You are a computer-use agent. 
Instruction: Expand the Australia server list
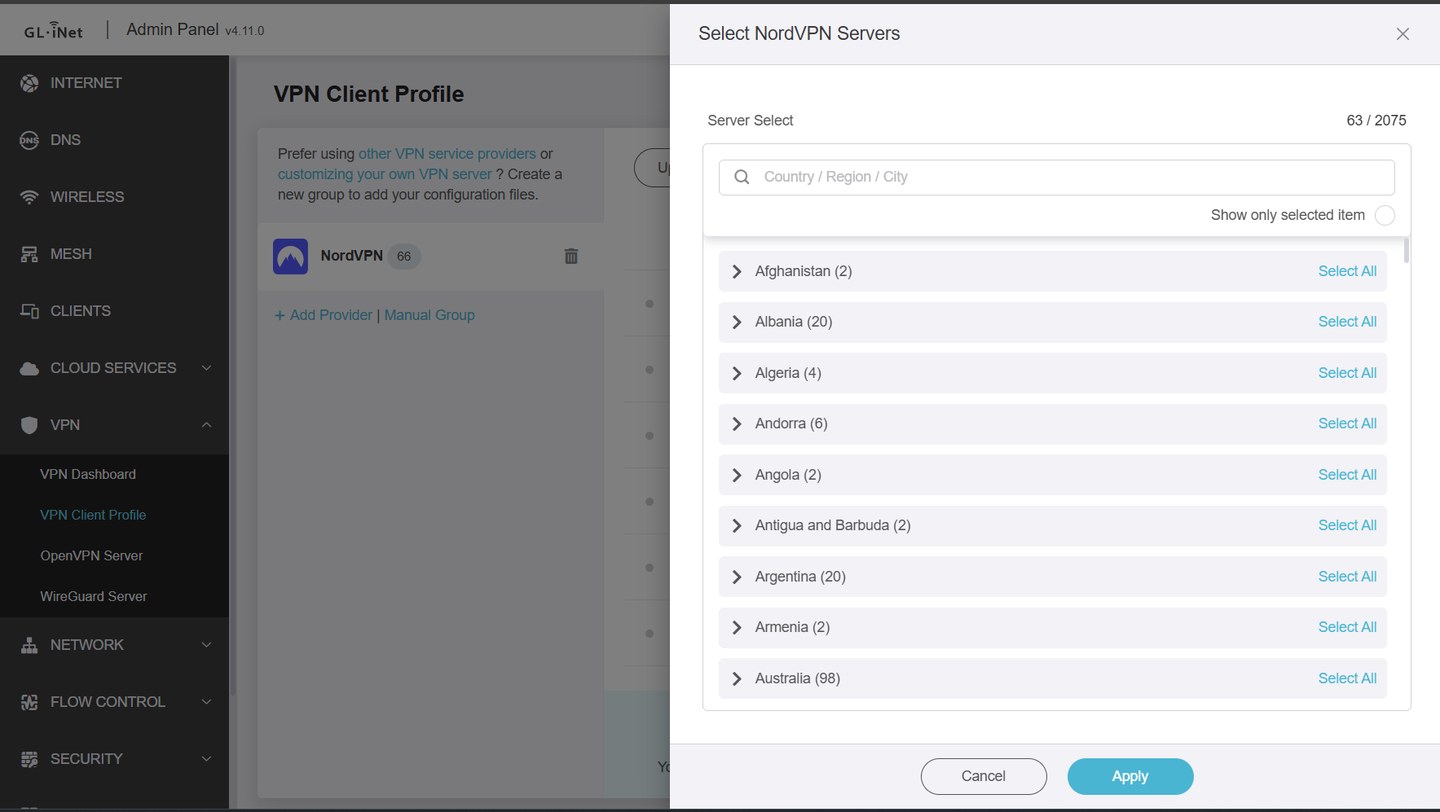tap(737, 679)
